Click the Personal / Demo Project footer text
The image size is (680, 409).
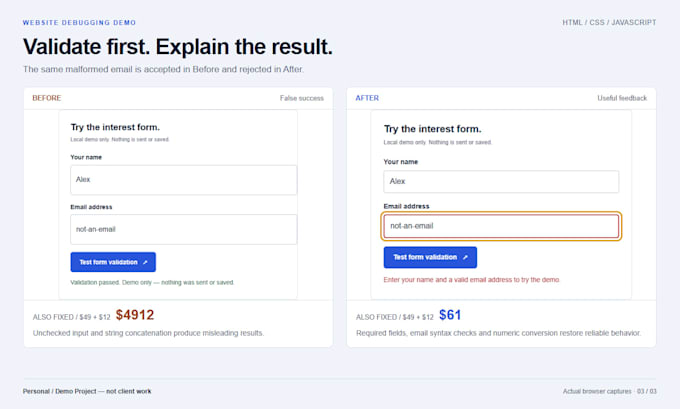pos(87,391)
